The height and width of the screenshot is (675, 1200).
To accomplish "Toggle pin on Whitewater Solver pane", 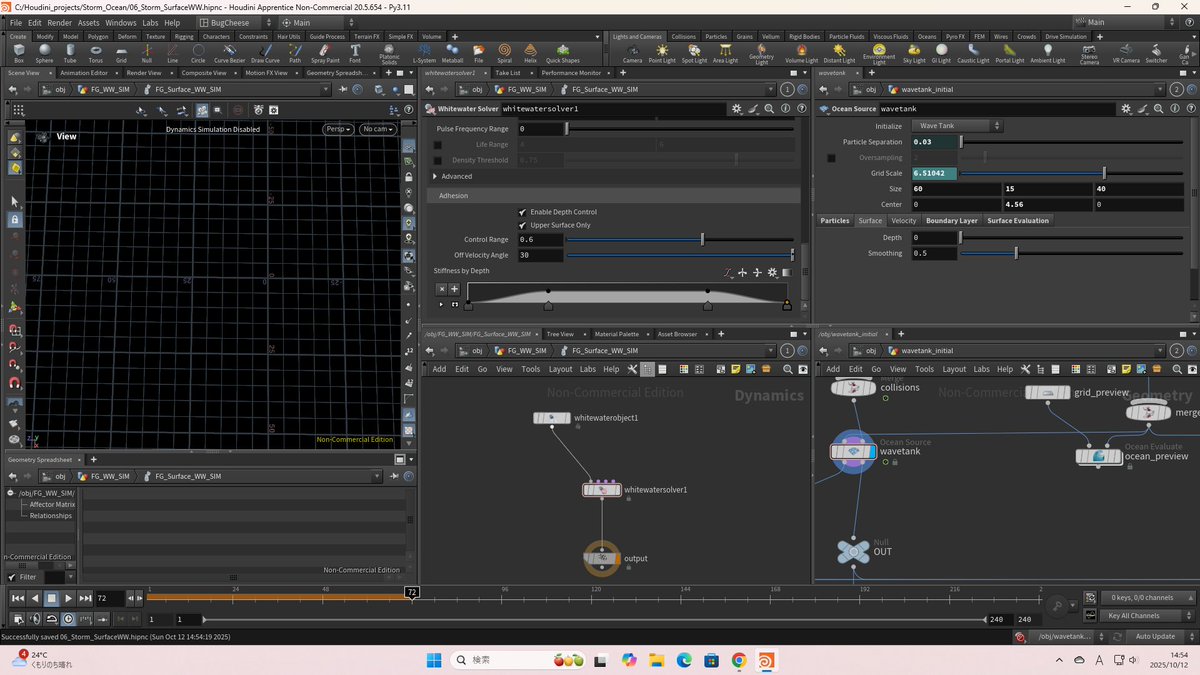I will coord(787,89).
